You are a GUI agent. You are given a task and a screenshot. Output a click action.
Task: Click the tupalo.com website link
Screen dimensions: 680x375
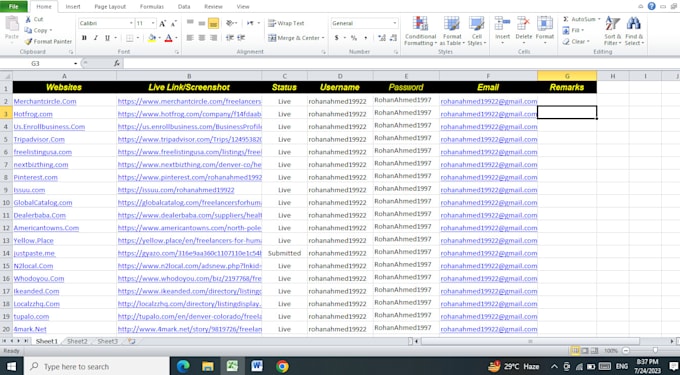click(x=31, y=316)
